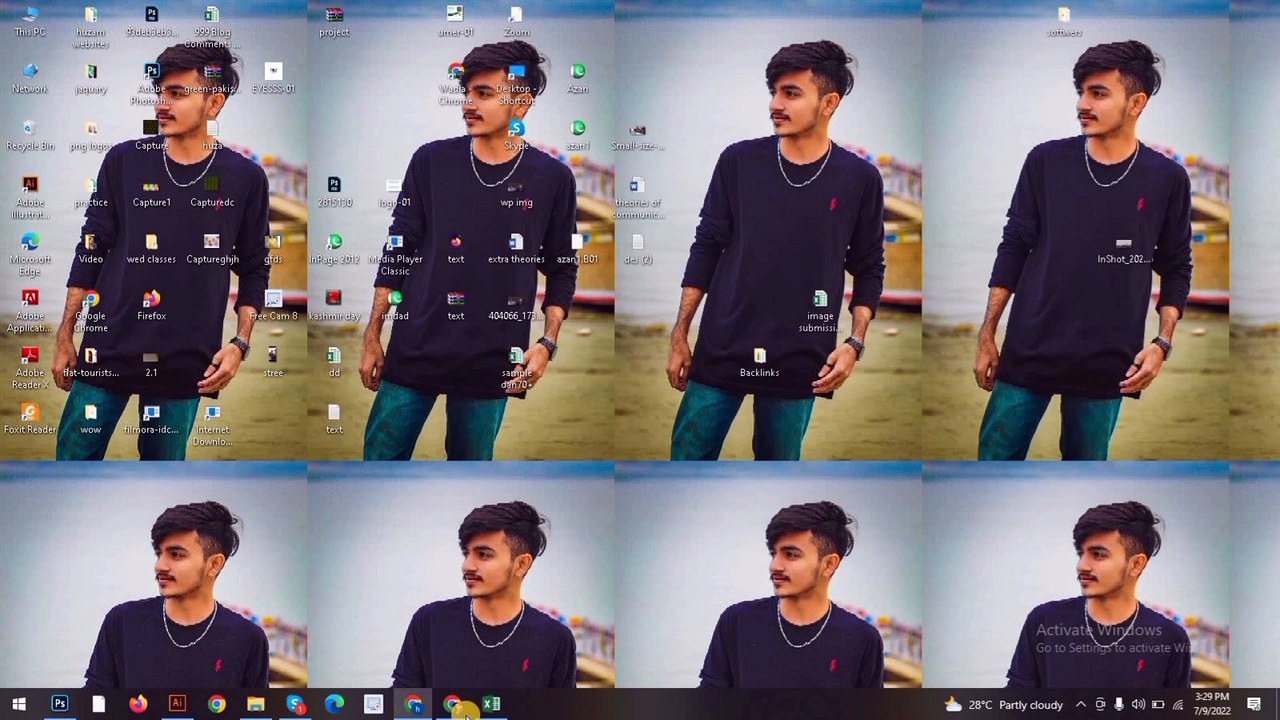Open the Windows Start menu
1280x720 pixels.
coord(19,704)
